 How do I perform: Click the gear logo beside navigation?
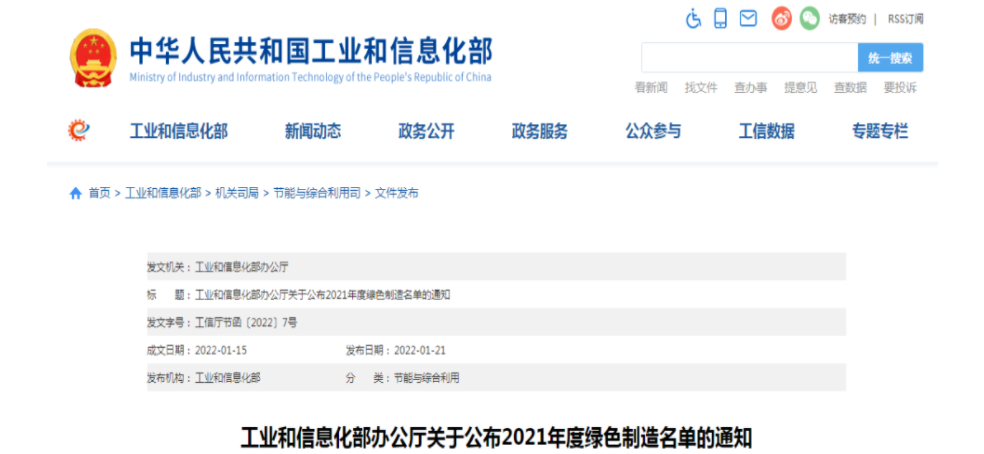tap(79, 131)
